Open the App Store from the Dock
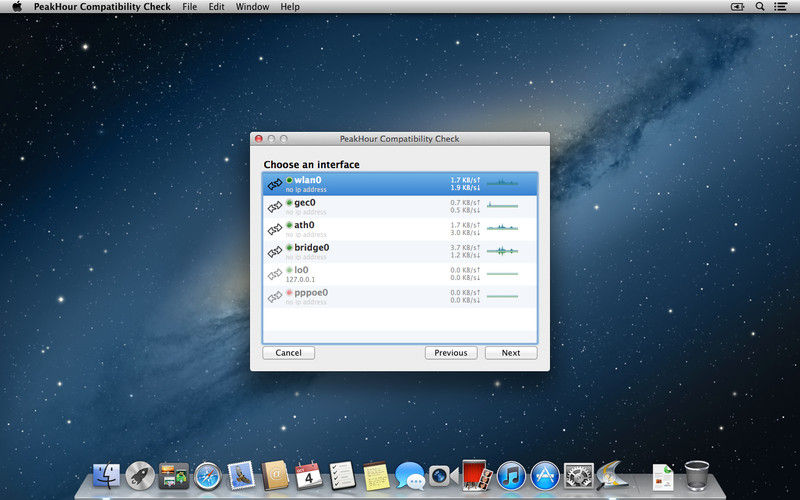 click(545, 476)
